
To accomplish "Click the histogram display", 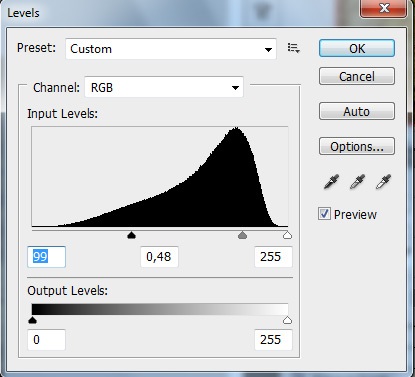I will 160,177.
